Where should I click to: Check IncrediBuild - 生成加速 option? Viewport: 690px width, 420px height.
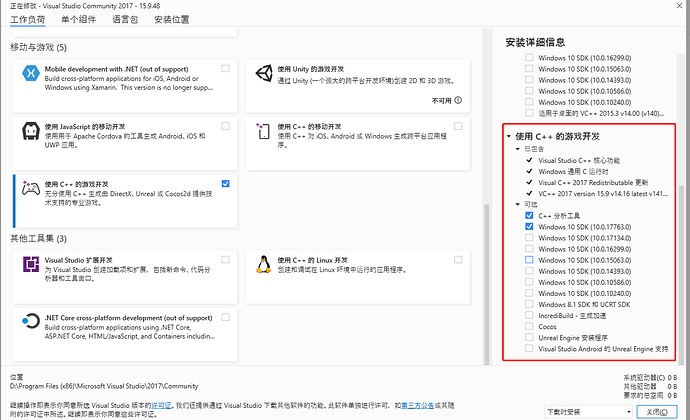[529, 315]
